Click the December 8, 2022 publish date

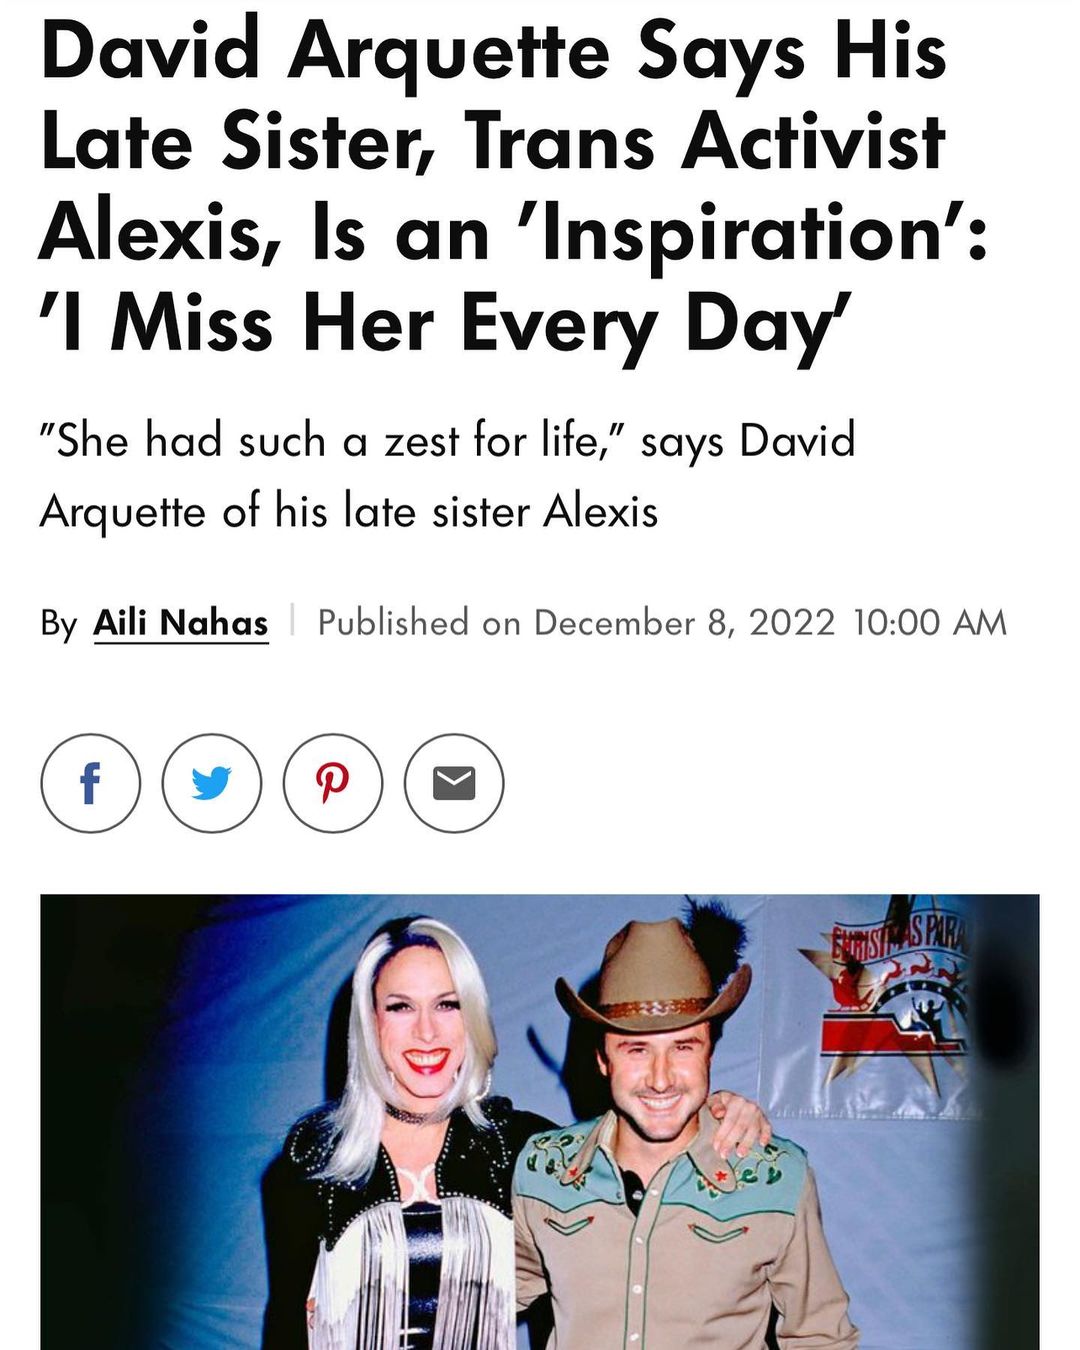pyautogui.click(x=683, y=623)
